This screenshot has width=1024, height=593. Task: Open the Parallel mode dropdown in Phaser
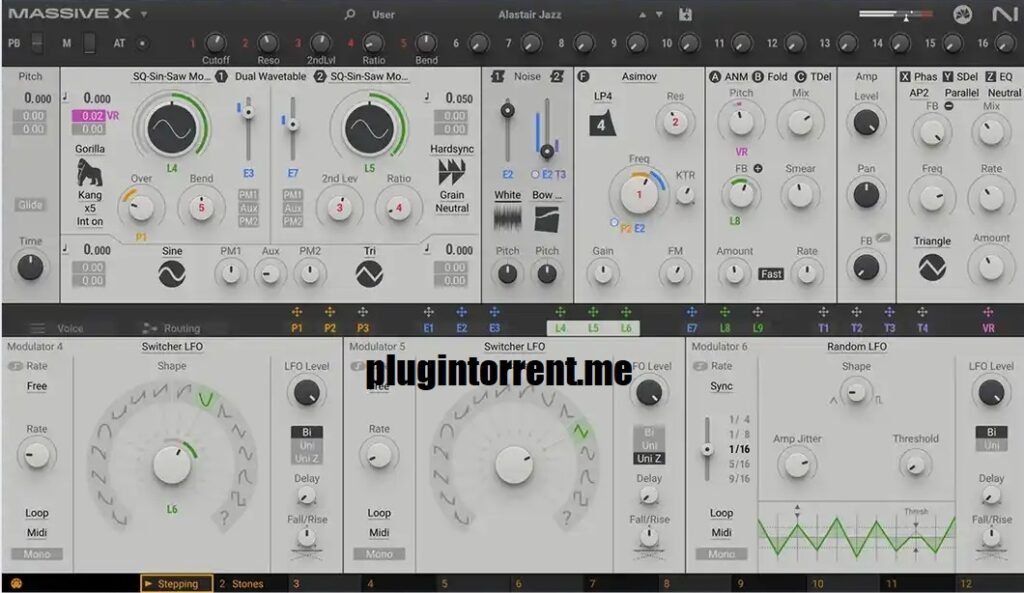pos(961,93)
